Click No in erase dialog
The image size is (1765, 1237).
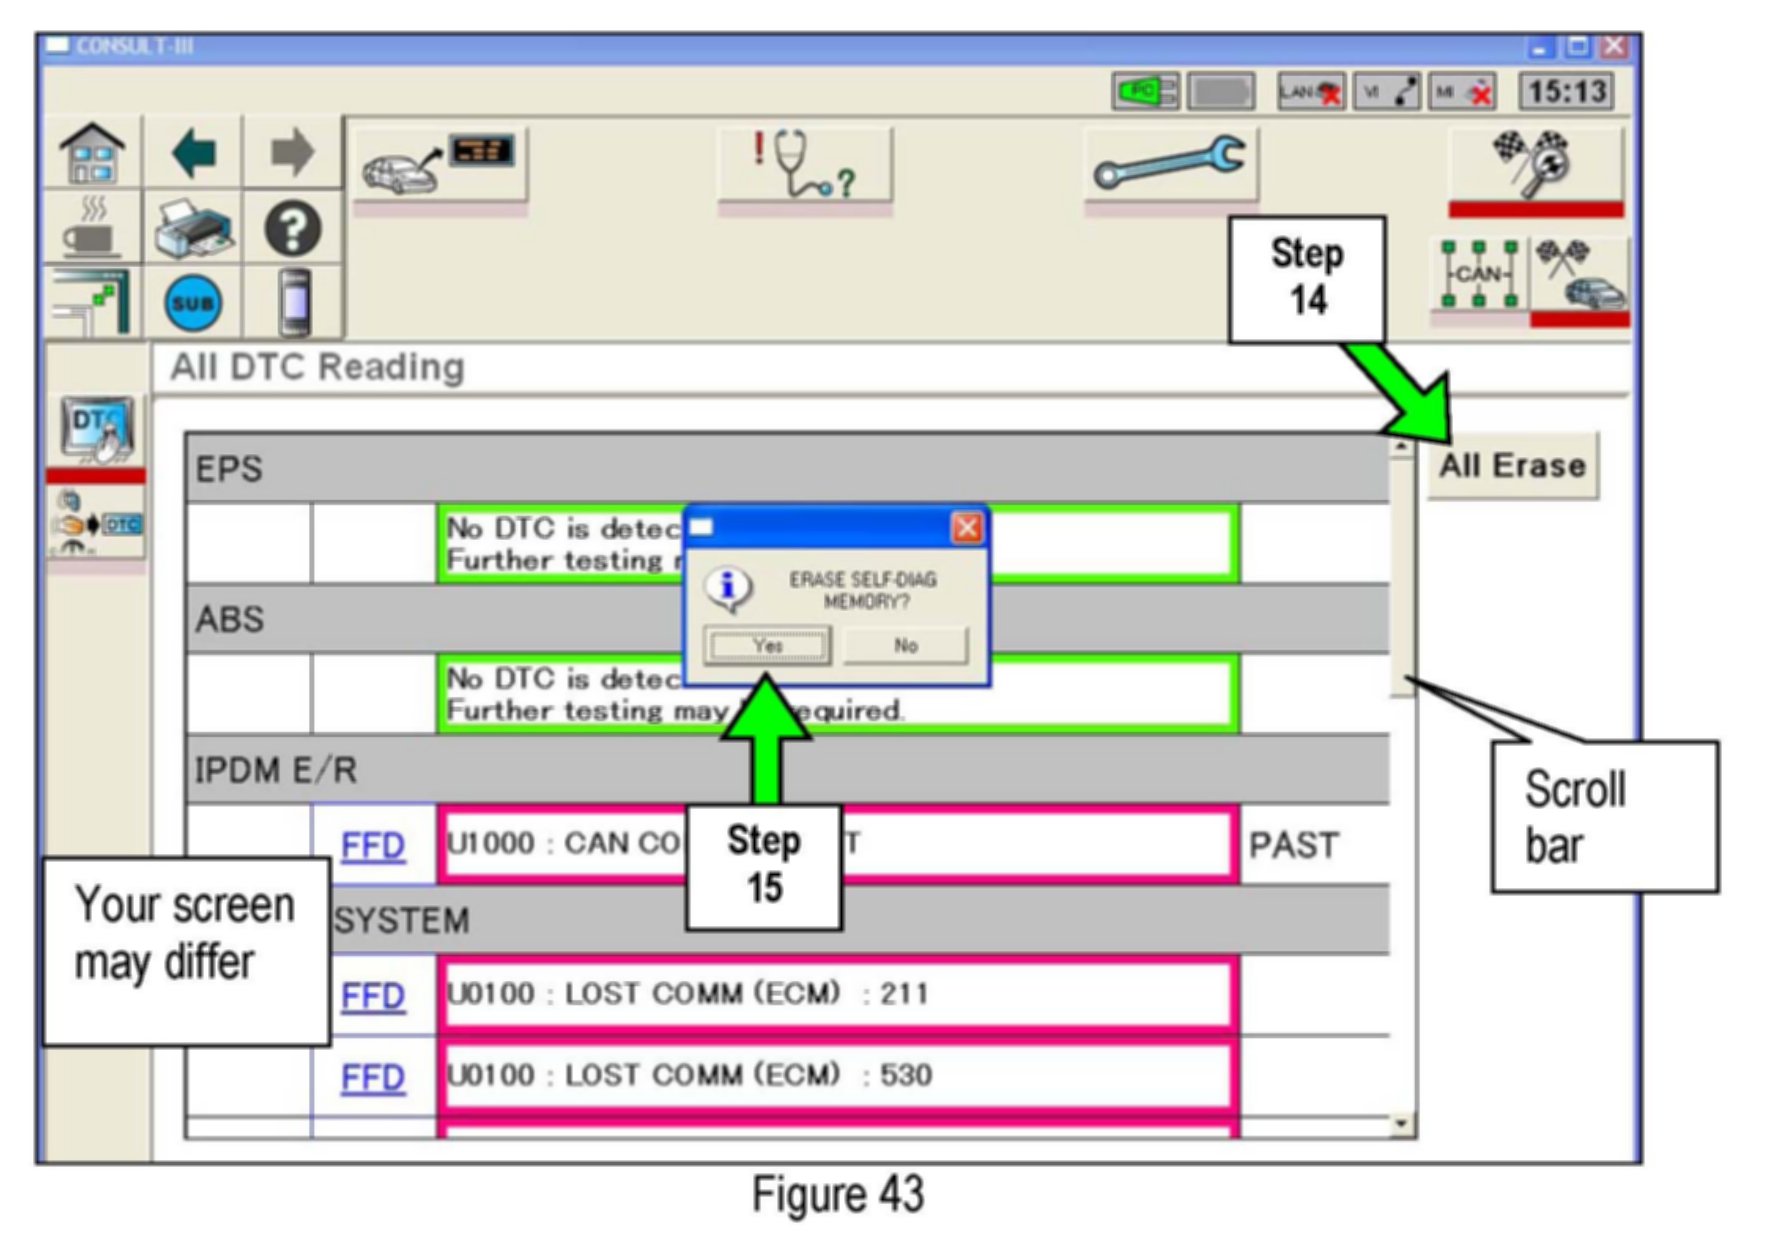[x=906, y=645]
